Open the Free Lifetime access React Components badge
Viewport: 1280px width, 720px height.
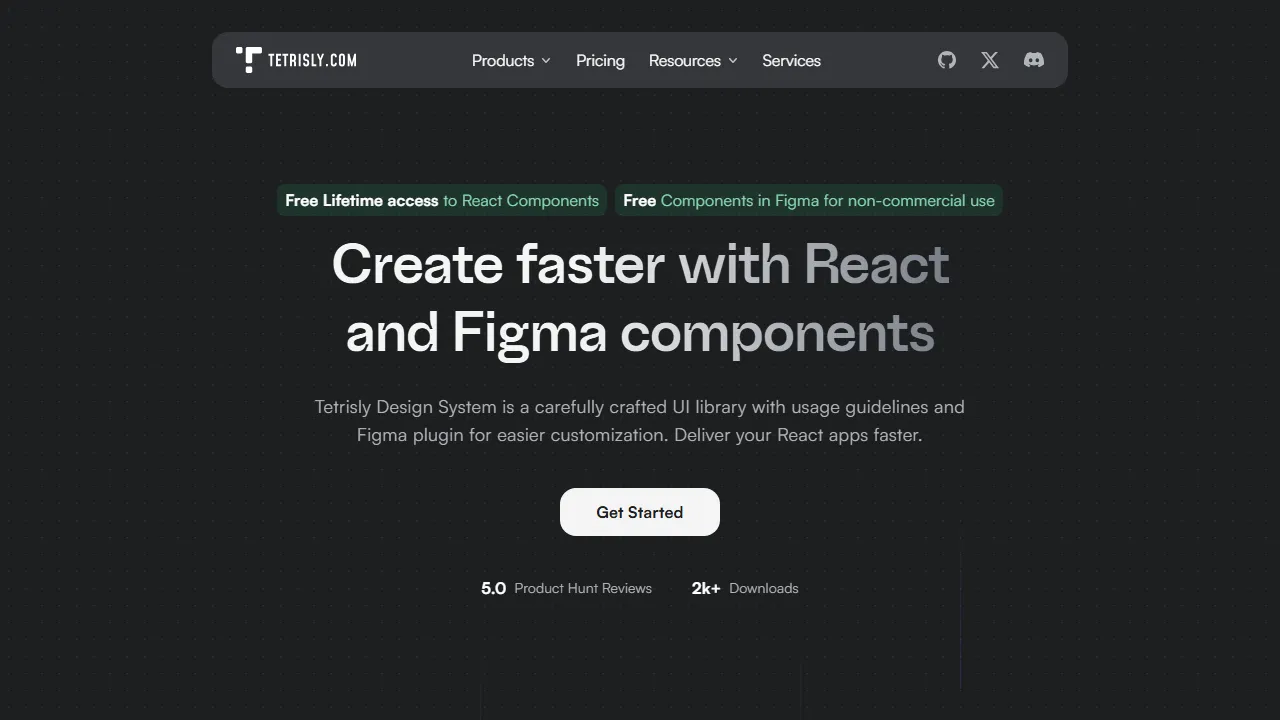click(441, 200)
